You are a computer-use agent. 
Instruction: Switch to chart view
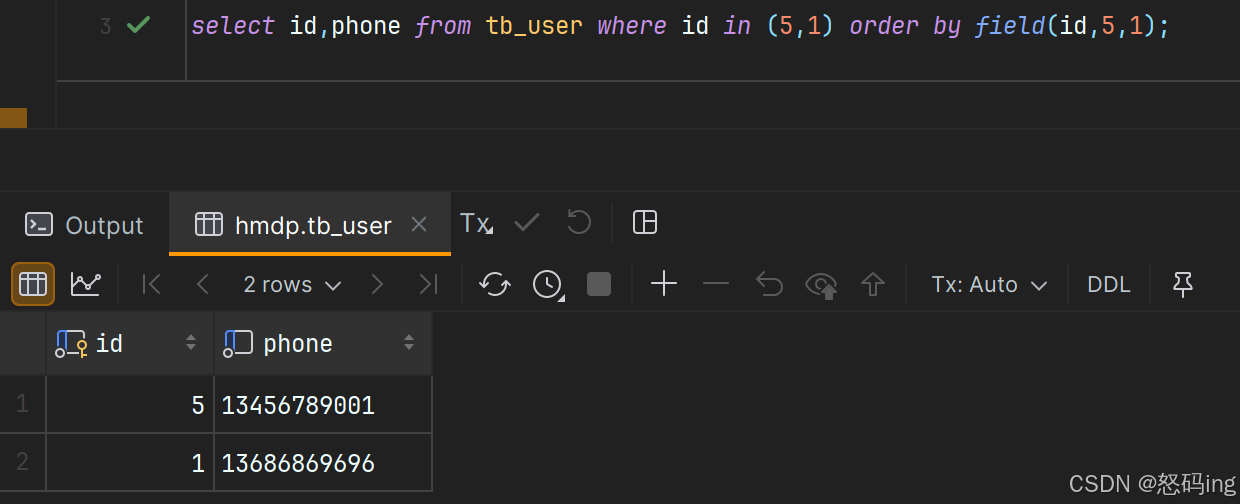86,285
